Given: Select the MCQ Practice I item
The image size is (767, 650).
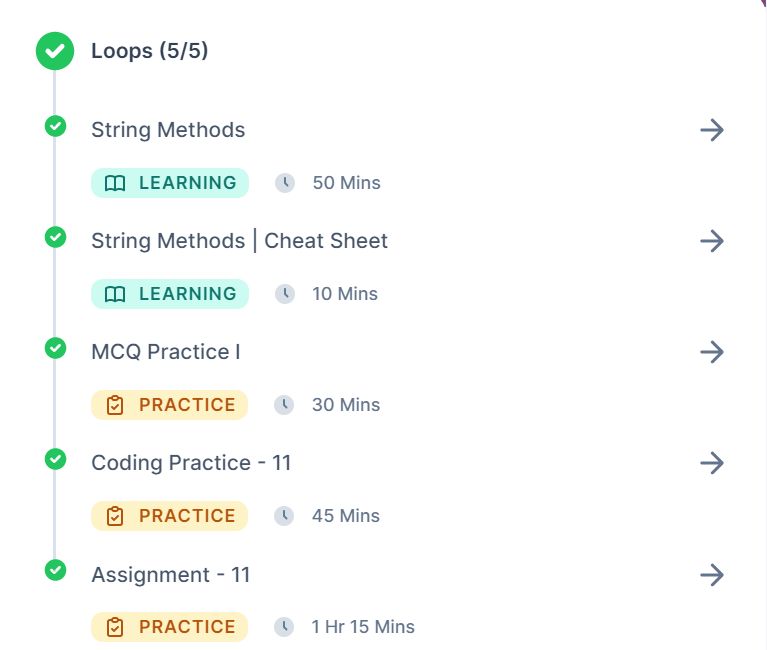Looking at the screenshot, I should click(166, 352).
